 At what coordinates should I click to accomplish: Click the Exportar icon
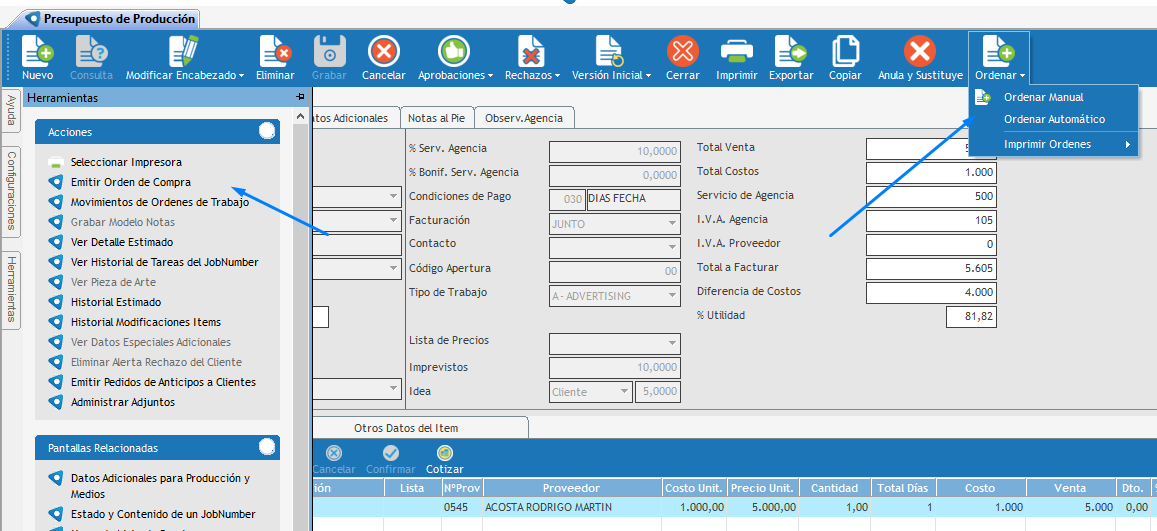coord(791,51)
